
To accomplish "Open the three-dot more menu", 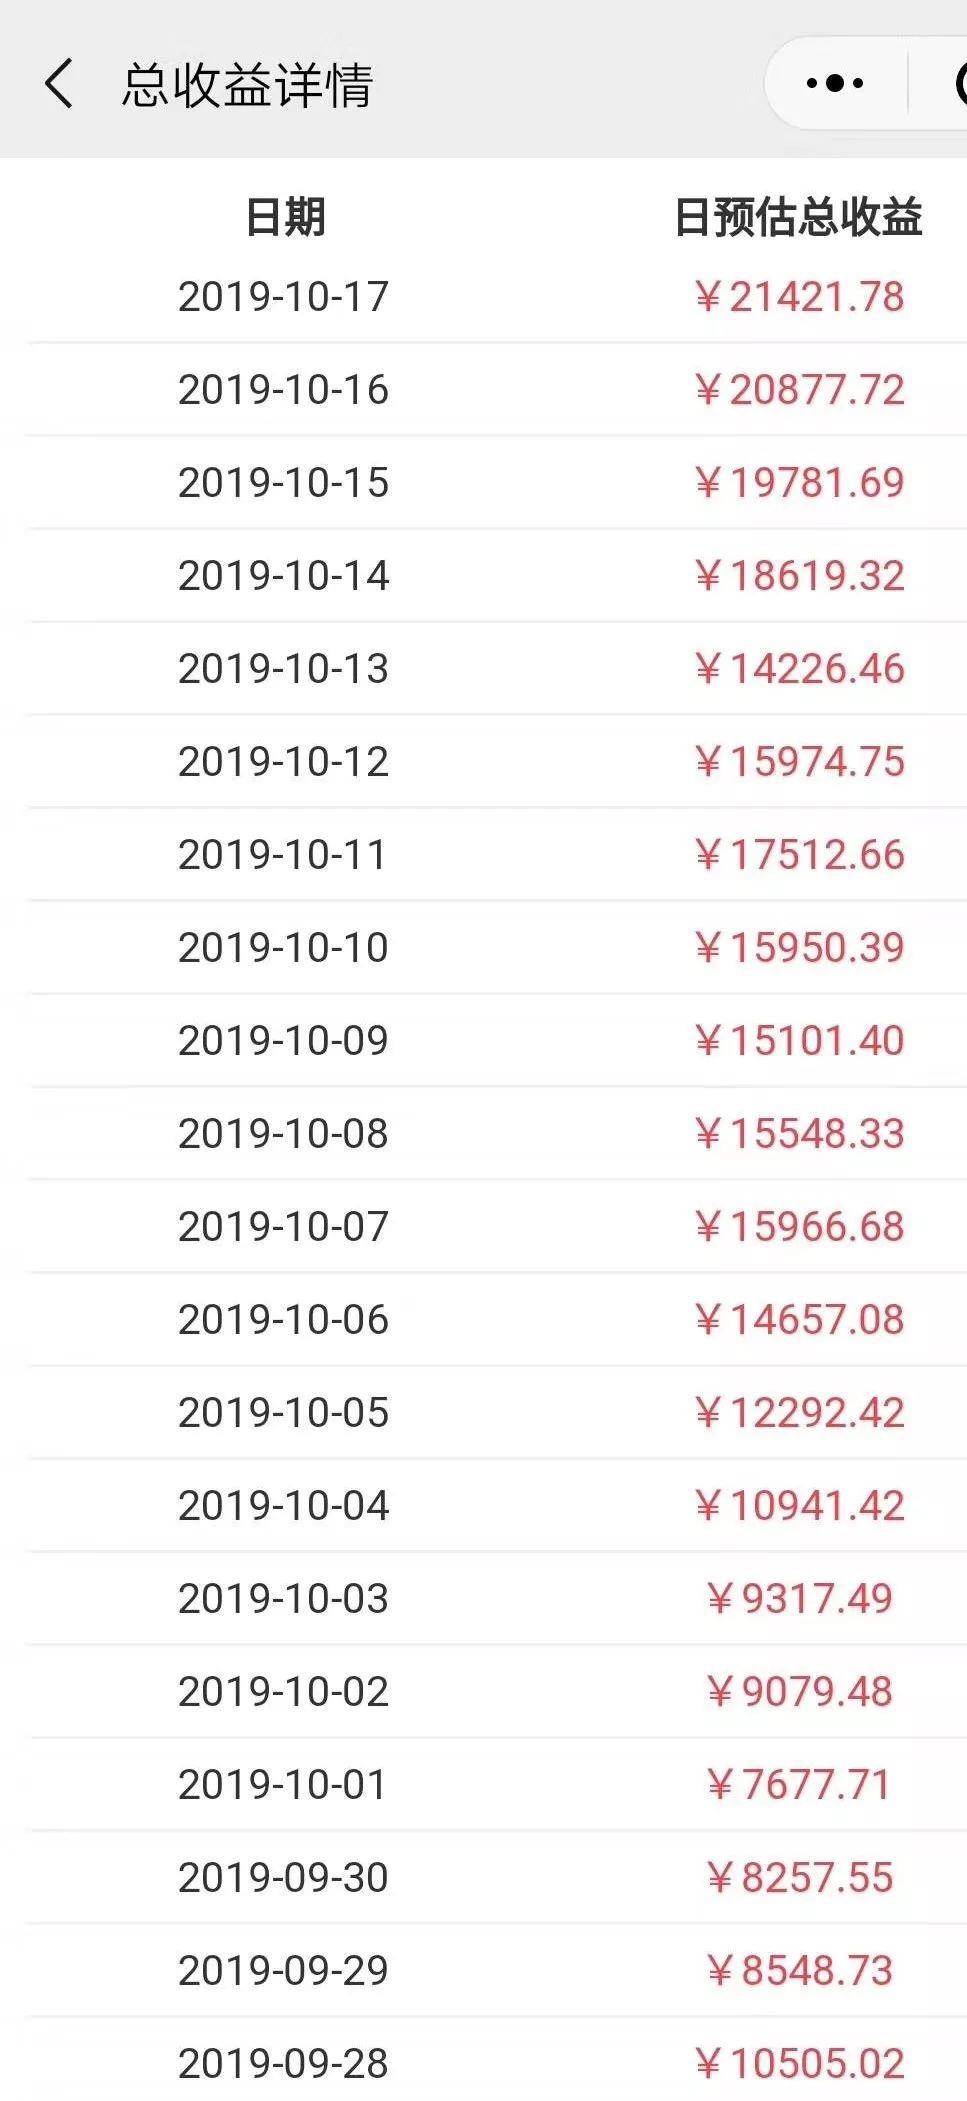I will 835,83.
